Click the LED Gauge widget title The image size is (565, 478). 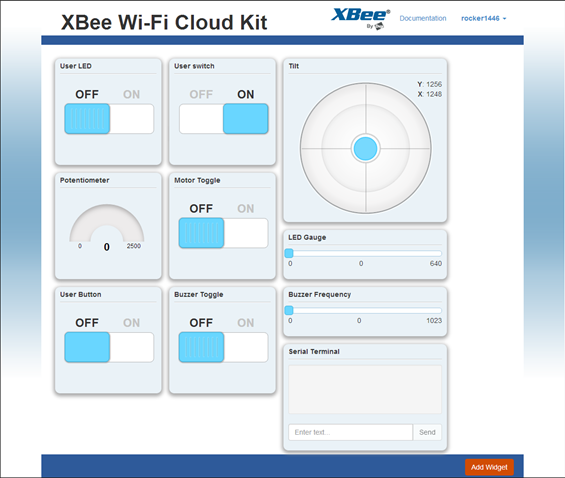(x=307, y=237)
